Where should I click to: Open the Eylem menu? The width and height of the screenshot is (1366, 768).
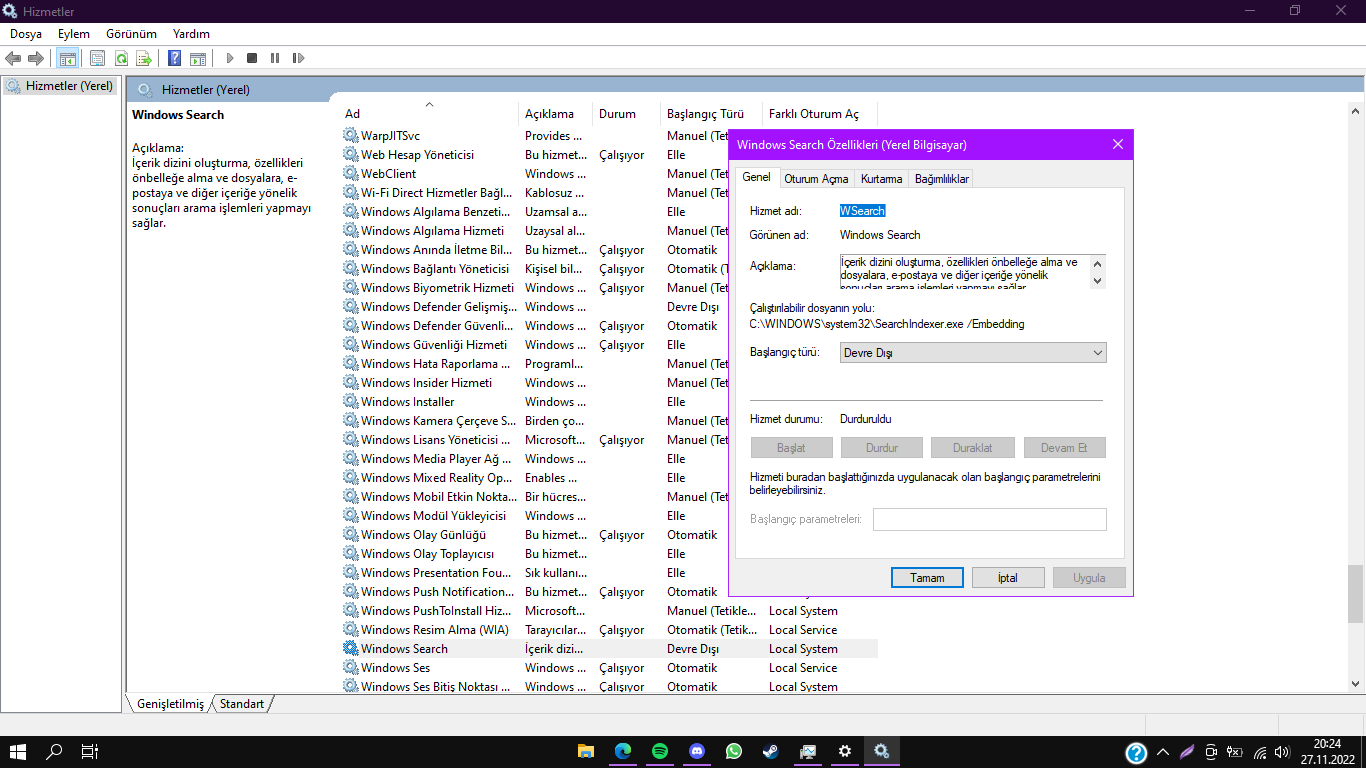[x=74, y=34]
